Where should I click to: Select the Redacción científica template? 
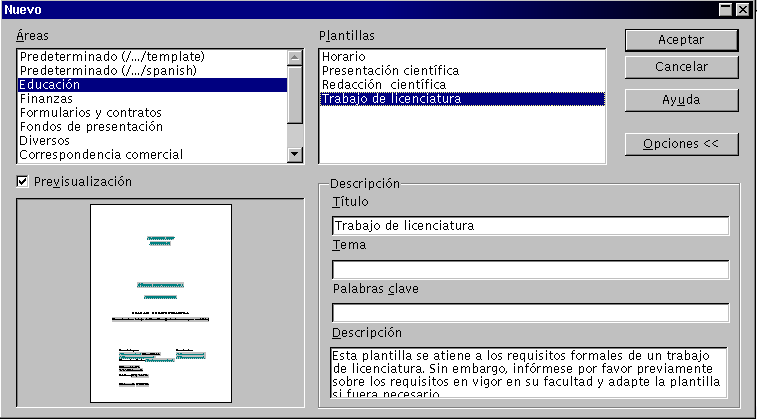coord(383,85)
